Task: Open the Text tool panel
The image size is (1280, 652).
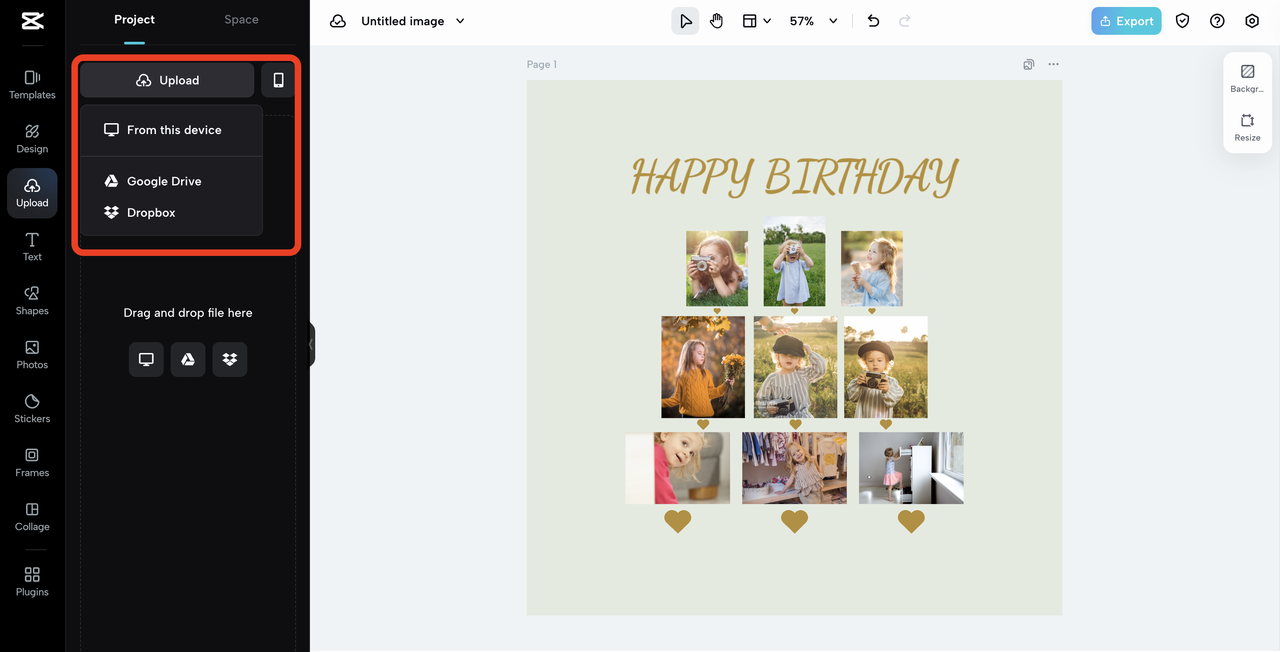Action: (x=32, y=247)
